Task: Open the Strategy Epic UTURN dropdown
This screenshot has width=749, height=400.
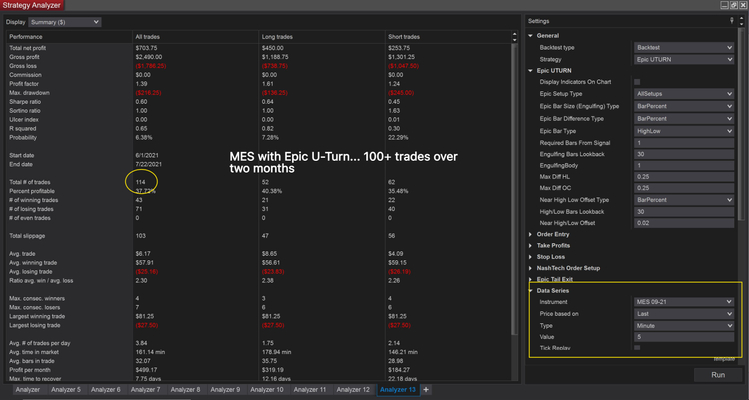Action: click(x=684, y=59)
